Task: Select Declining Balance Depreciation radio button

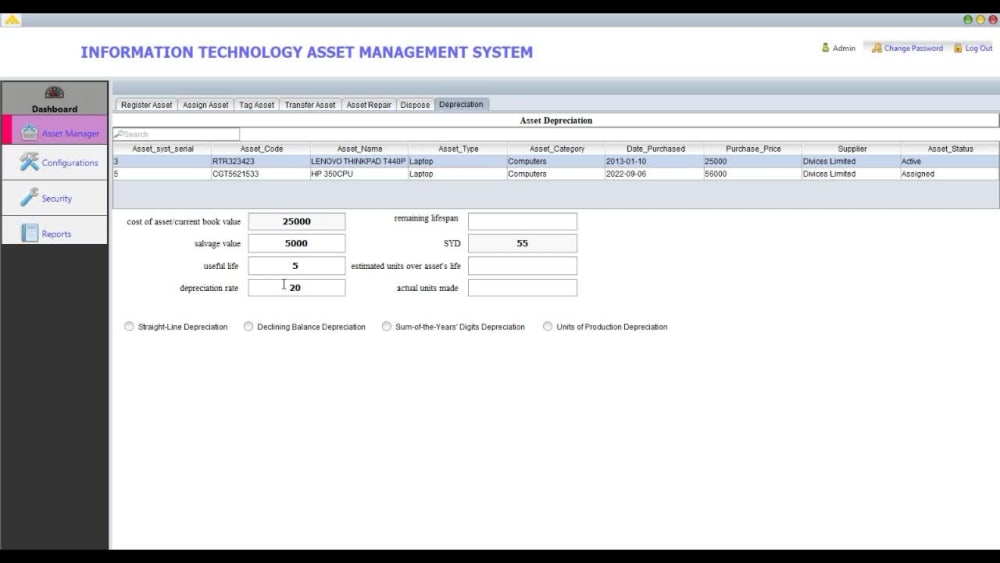Action: [x=248, y=326]
